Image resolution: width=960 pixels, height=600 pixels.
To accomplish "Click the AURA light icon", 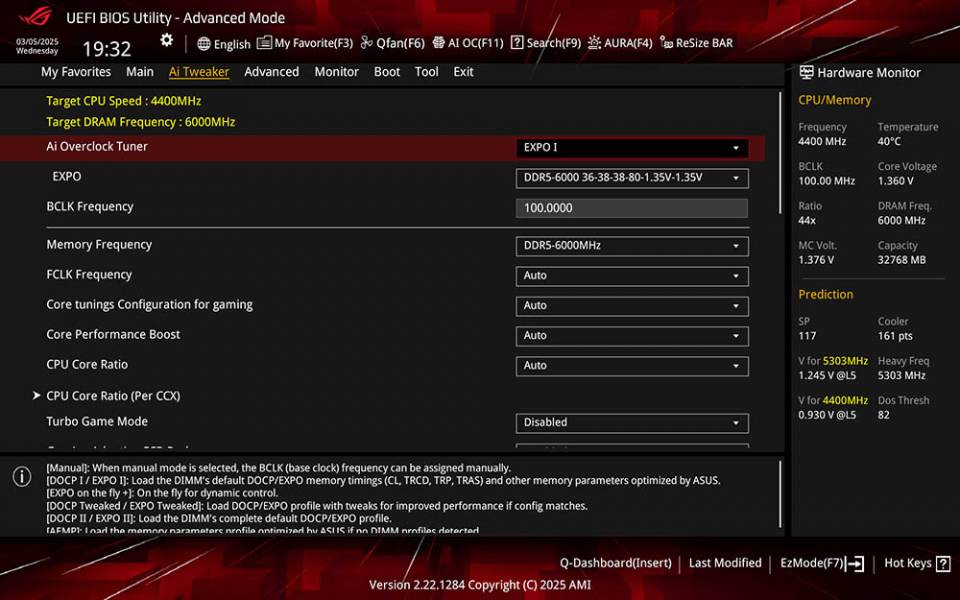I will point(594,42).
